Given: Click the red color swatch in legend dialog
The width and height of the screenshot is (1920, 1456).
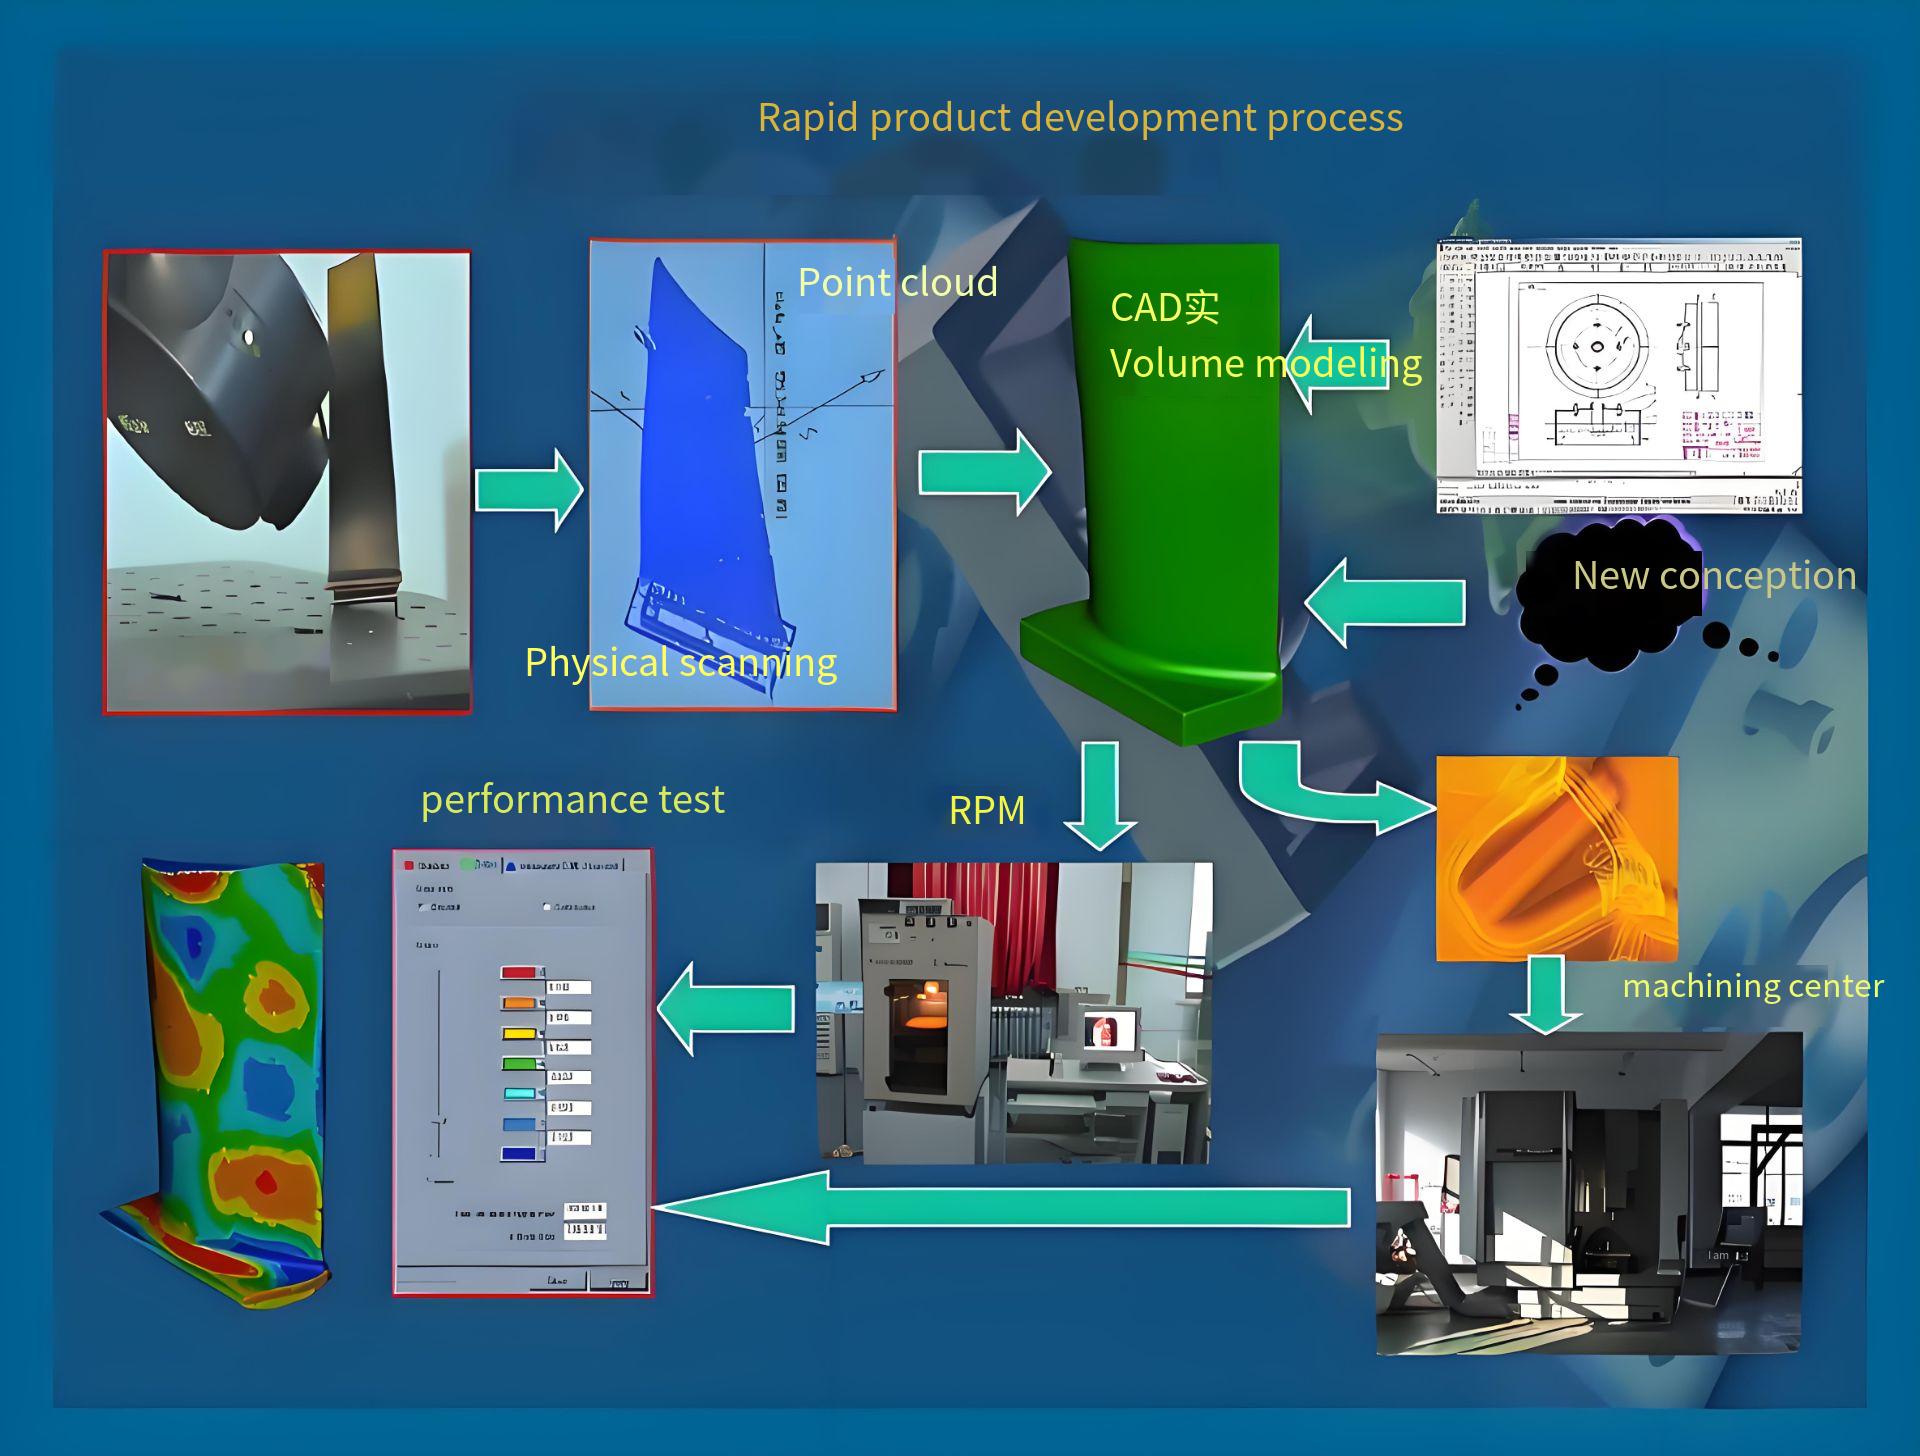Looking at the screenshot, I should (x=520, y=972).
